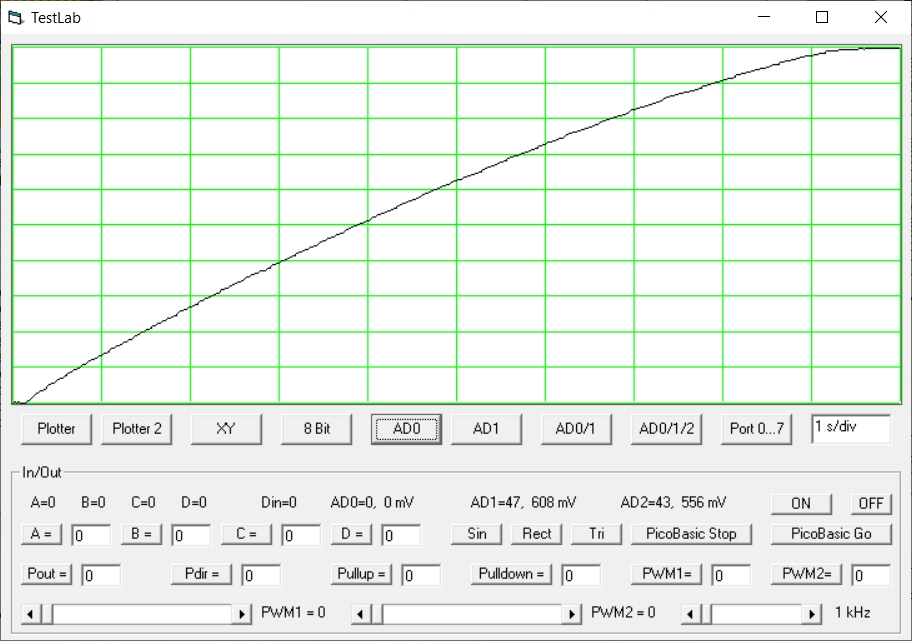
Task: Choose the 8 Bit mode button
Action: tap(317, 428)
